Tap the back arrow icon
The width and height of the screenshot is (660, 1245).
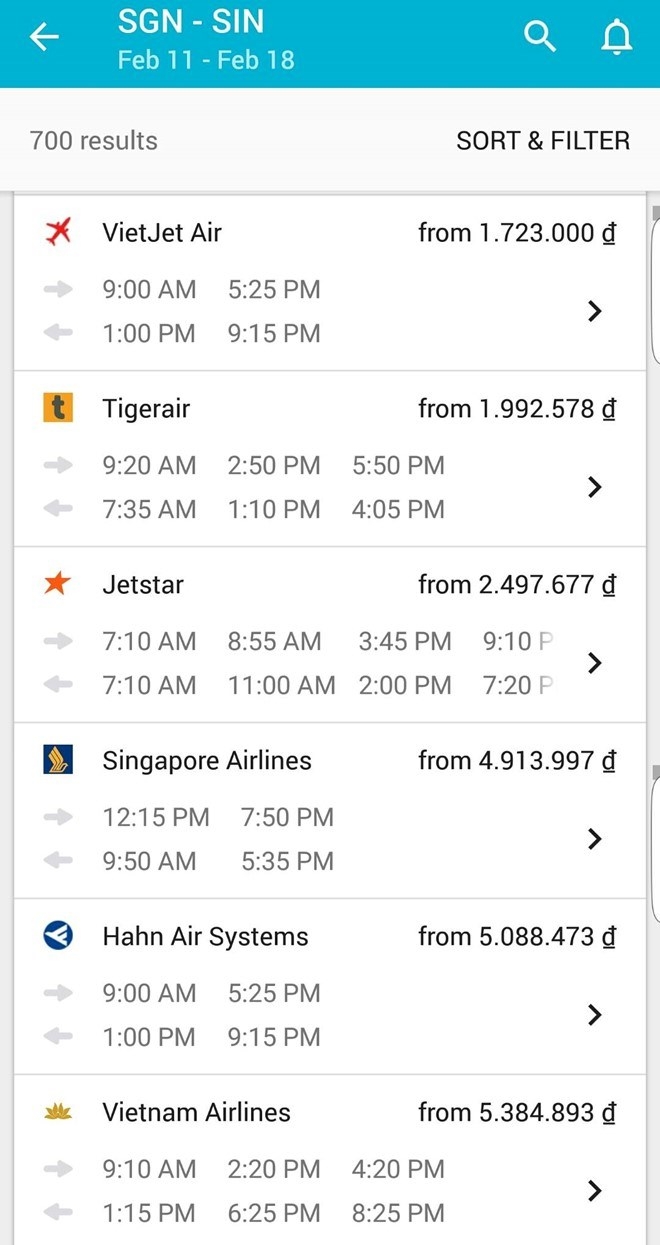(x=44, y=38)
